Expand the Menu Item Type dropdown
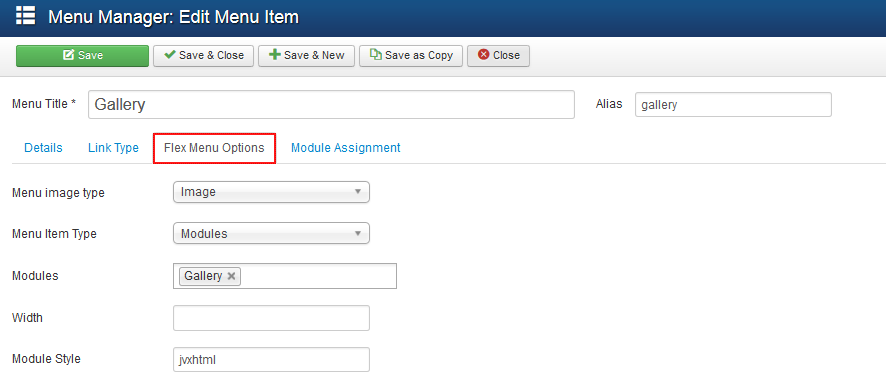This screenshot has height=383, width=886. 271,233
